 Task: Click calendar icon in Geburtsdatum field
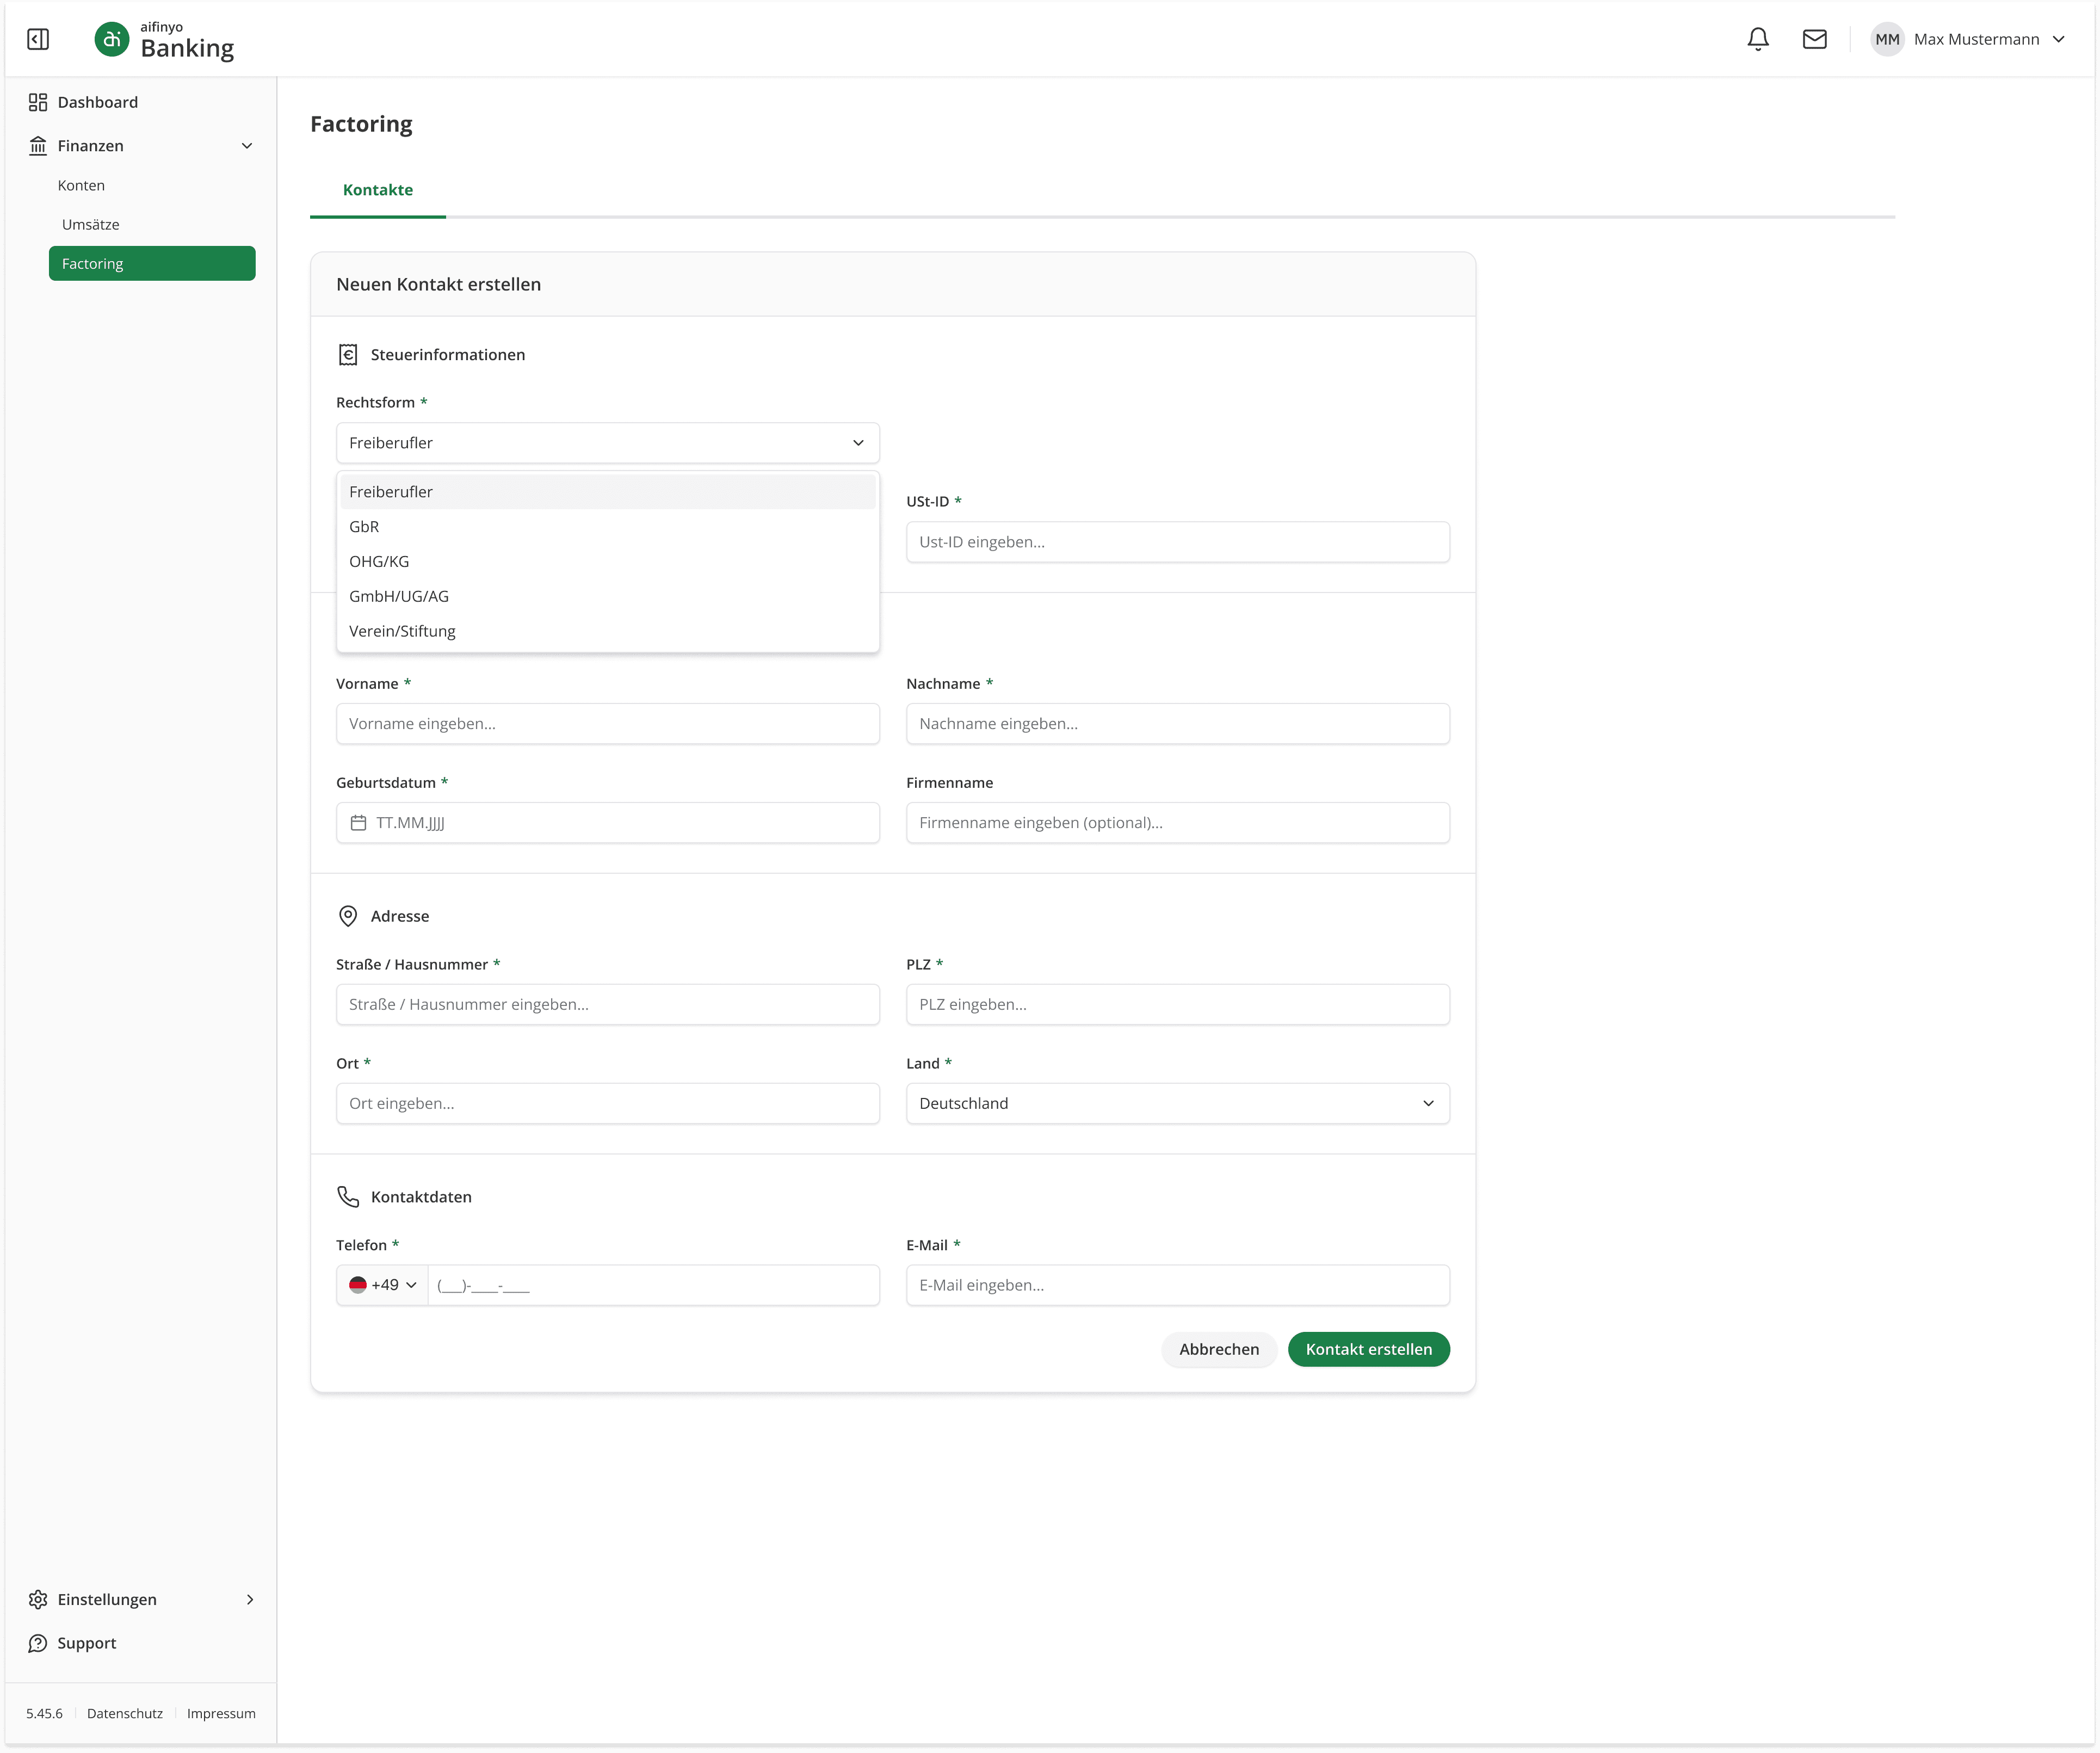358,823
